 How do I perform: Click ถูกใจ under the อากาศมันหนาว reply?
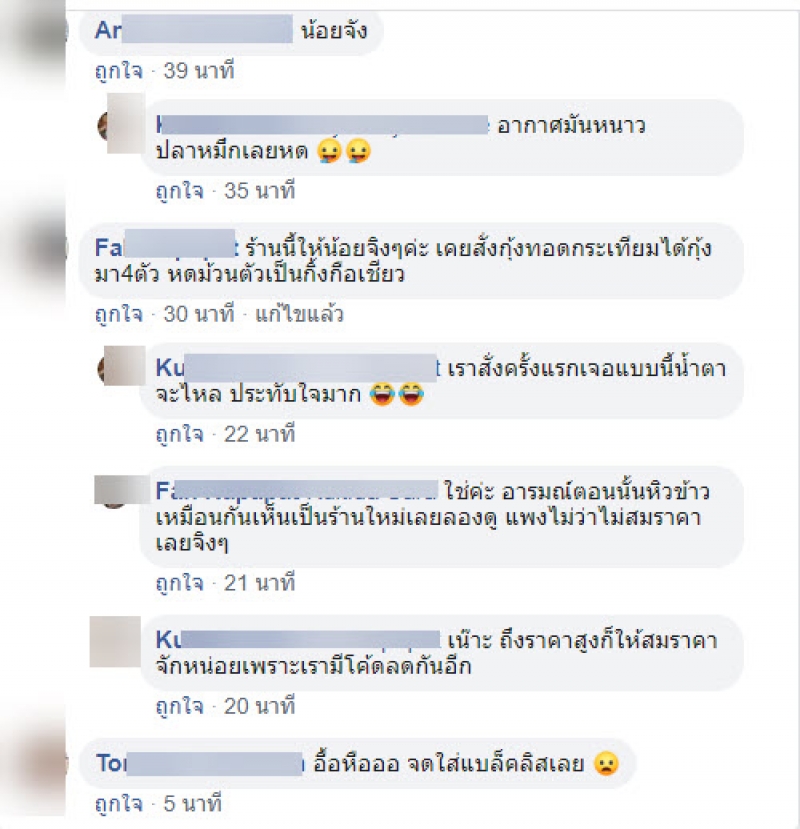click(x=180, y=191)
